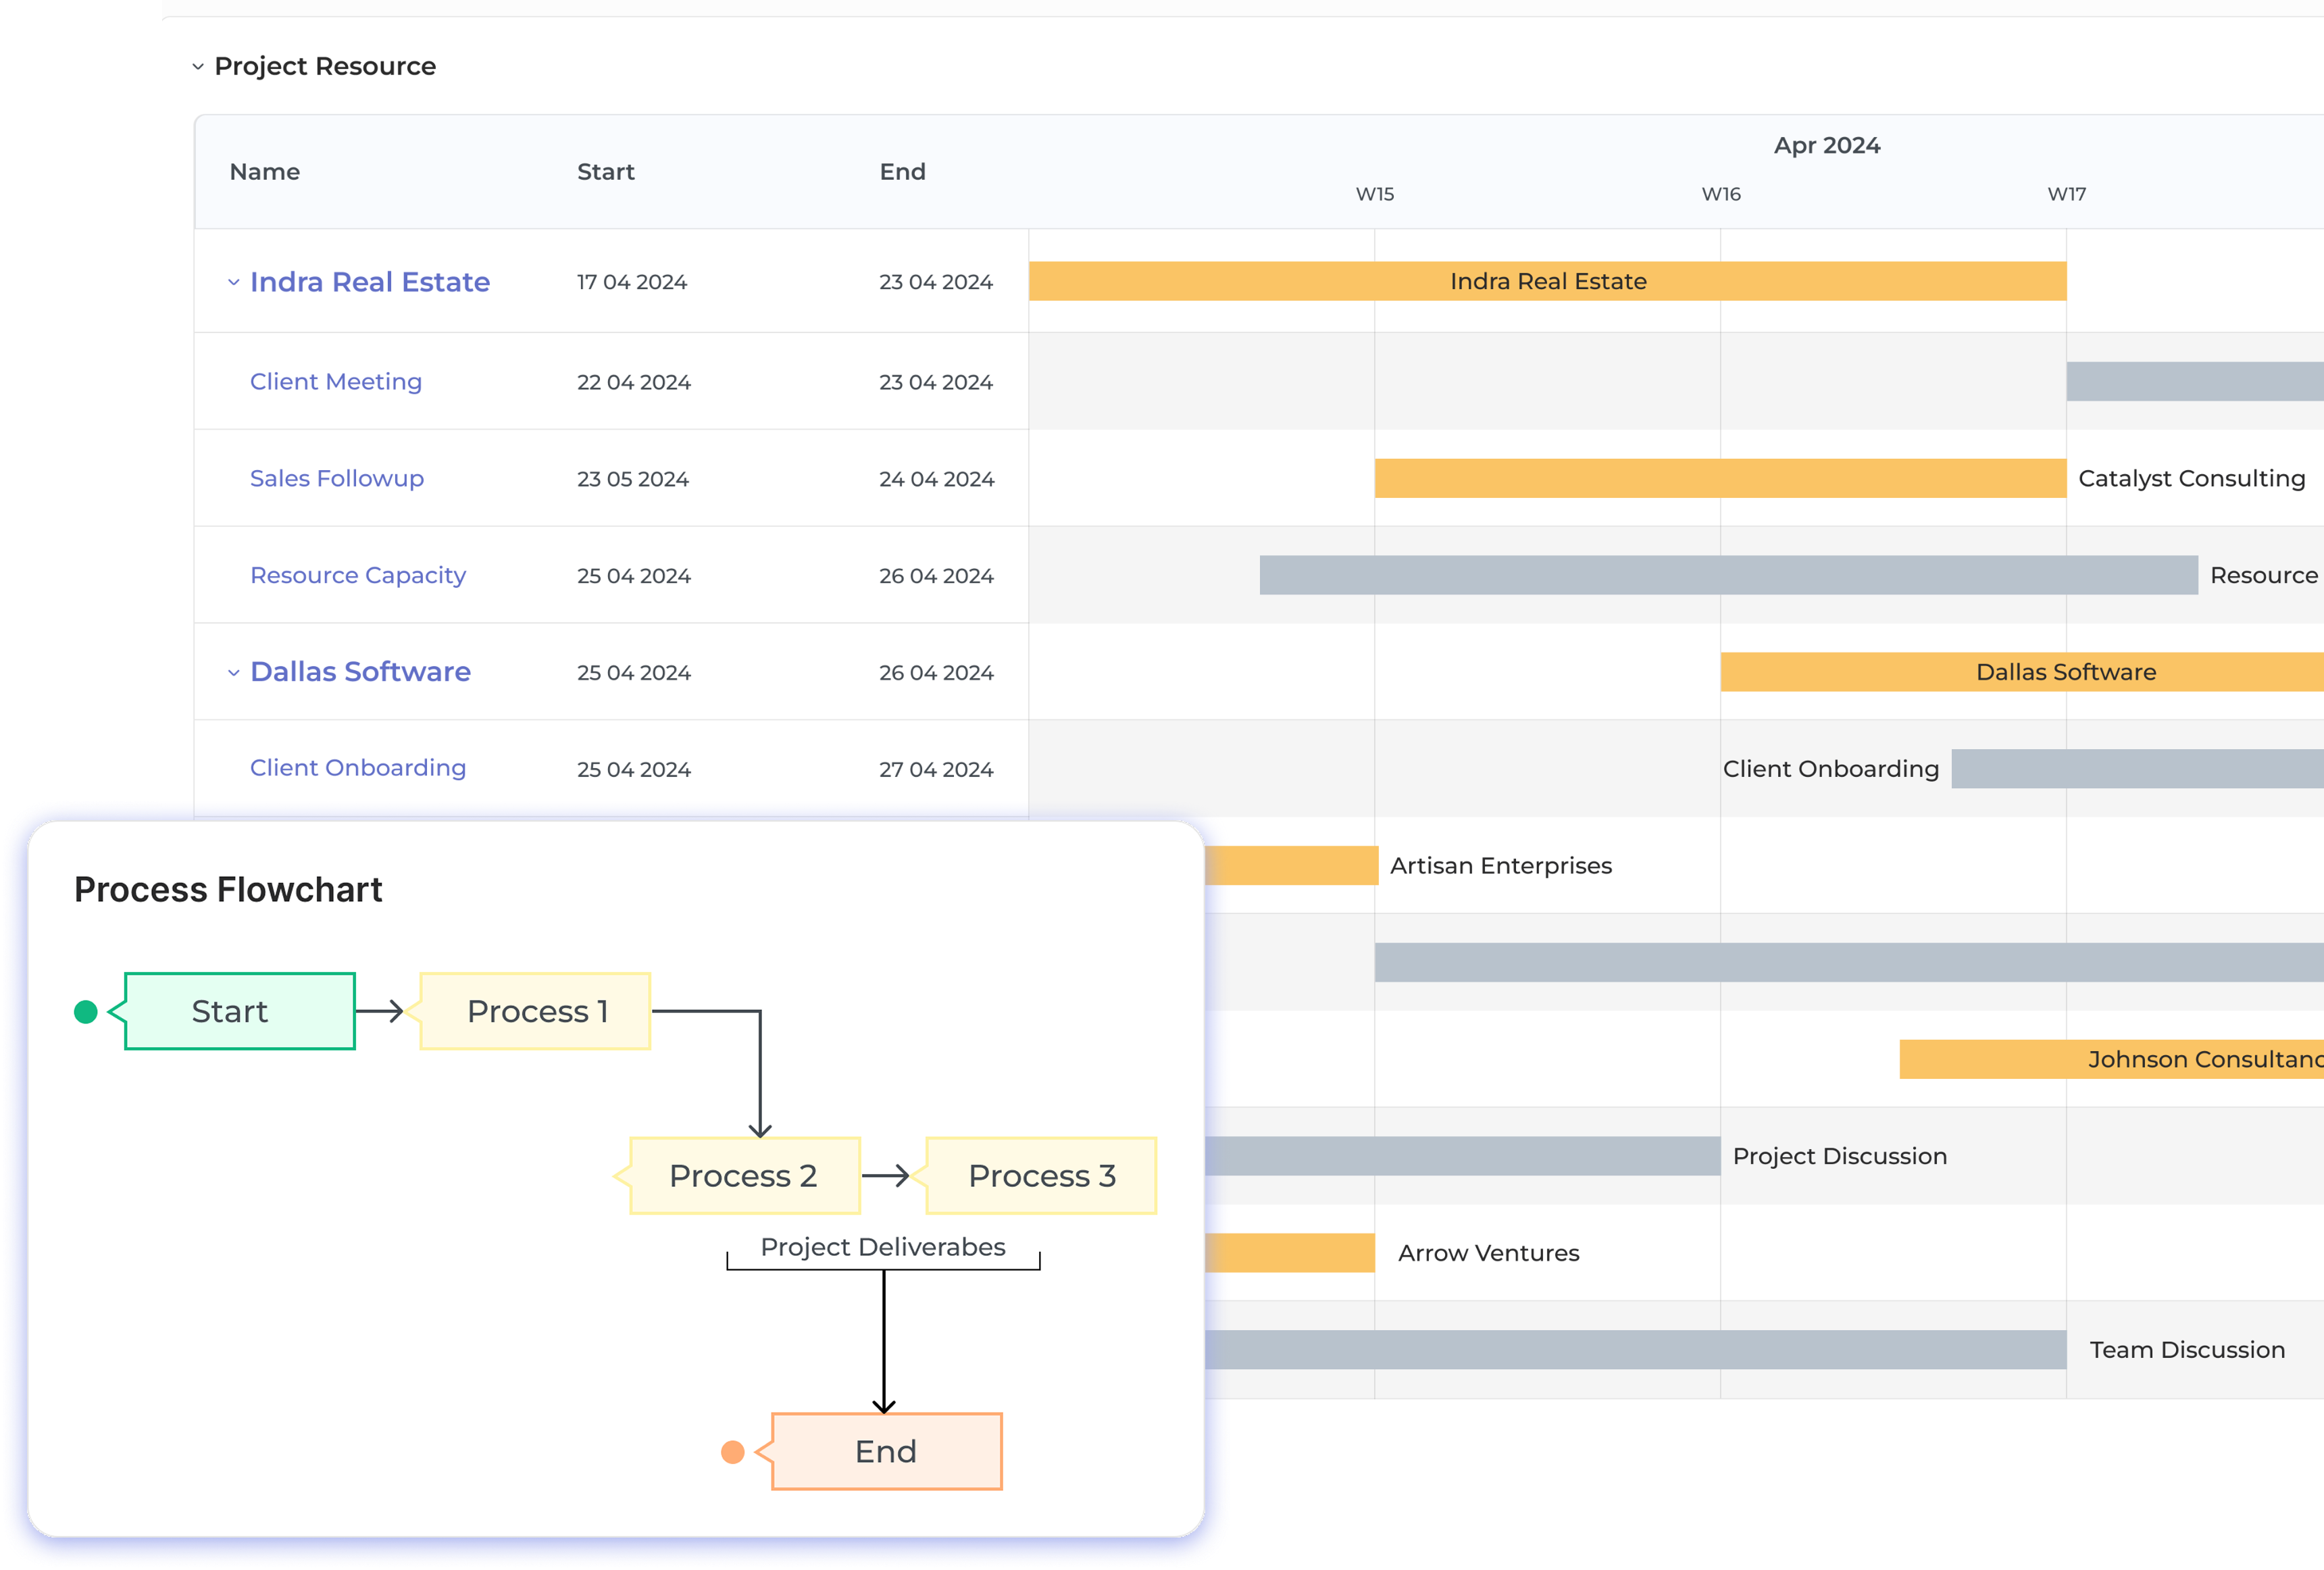Select the Process 1 flowchart box

(536, 1012)
